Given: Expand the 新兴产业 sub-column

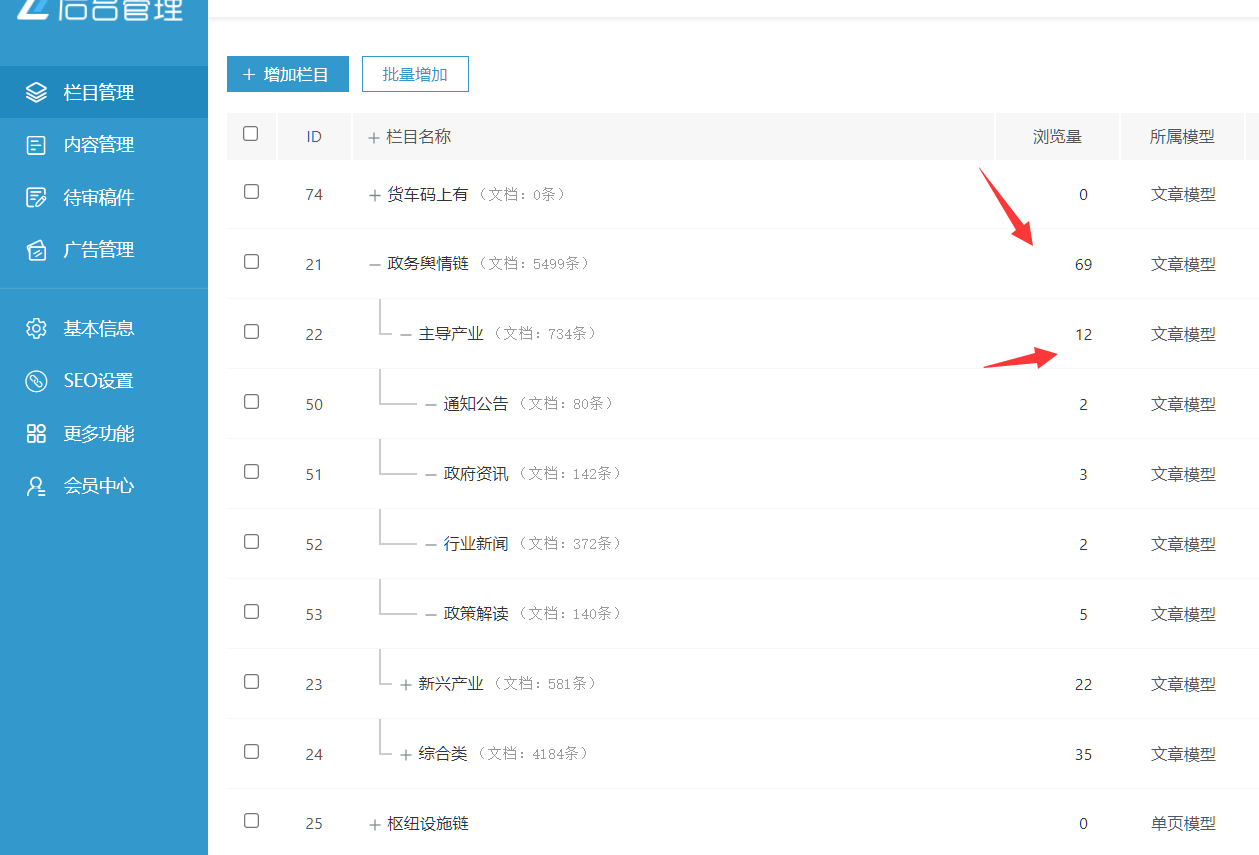Looking at the screenshot, I should pyautogui.click(x=406, y=685).
